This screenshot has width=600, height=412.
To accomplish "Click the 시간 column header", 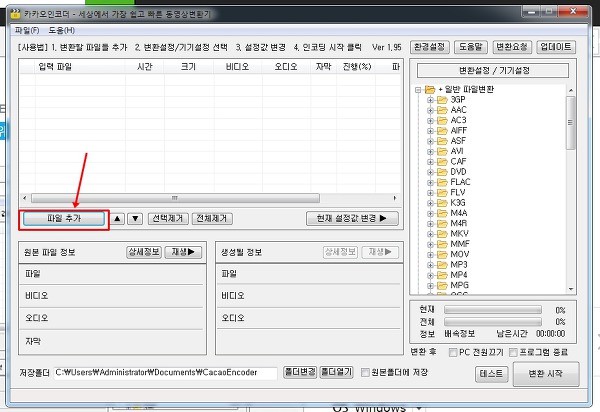I will pyautogui.click(x=145, y=67).
